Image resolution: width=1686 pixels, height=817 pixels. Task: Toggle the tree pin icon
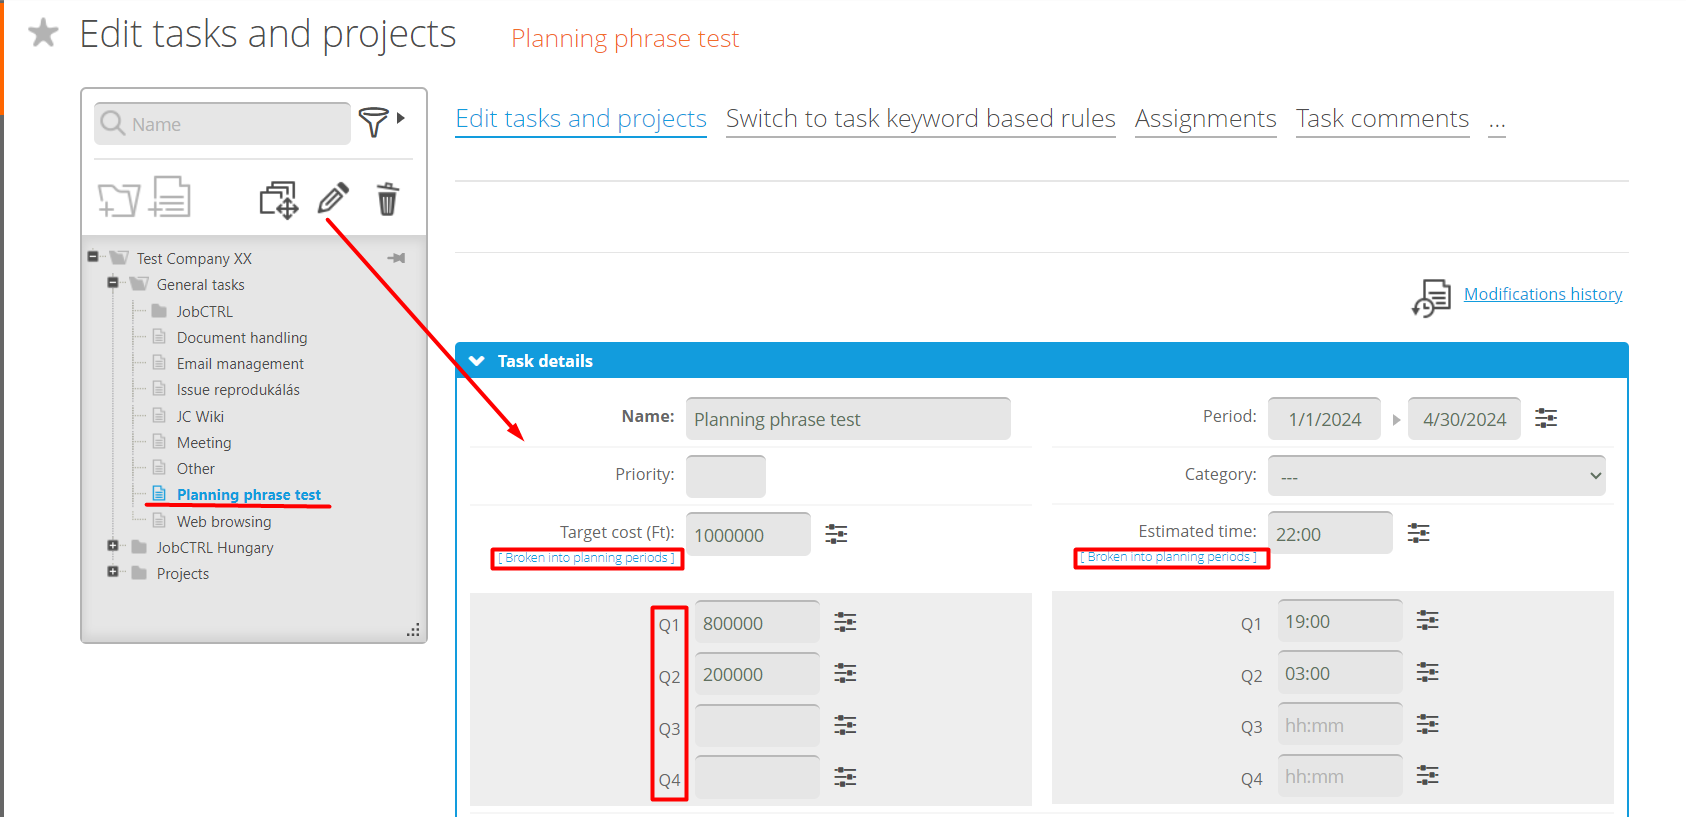pyautogui.click(x=397, y=258)
